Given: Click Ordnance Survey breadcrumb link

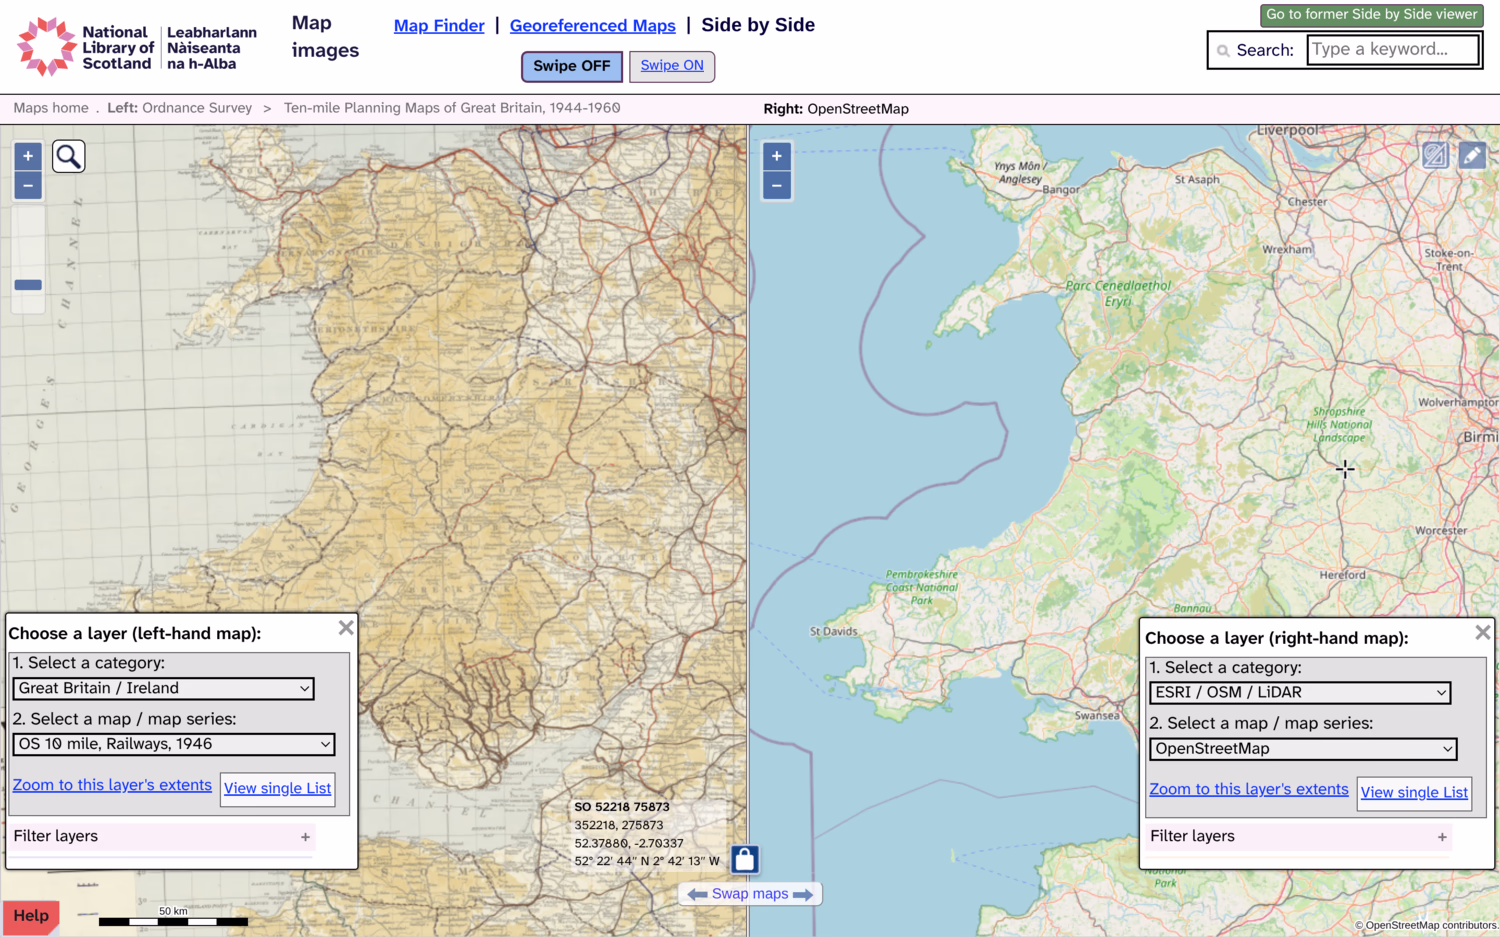Looking at the screenshot, I should (197, 108).
